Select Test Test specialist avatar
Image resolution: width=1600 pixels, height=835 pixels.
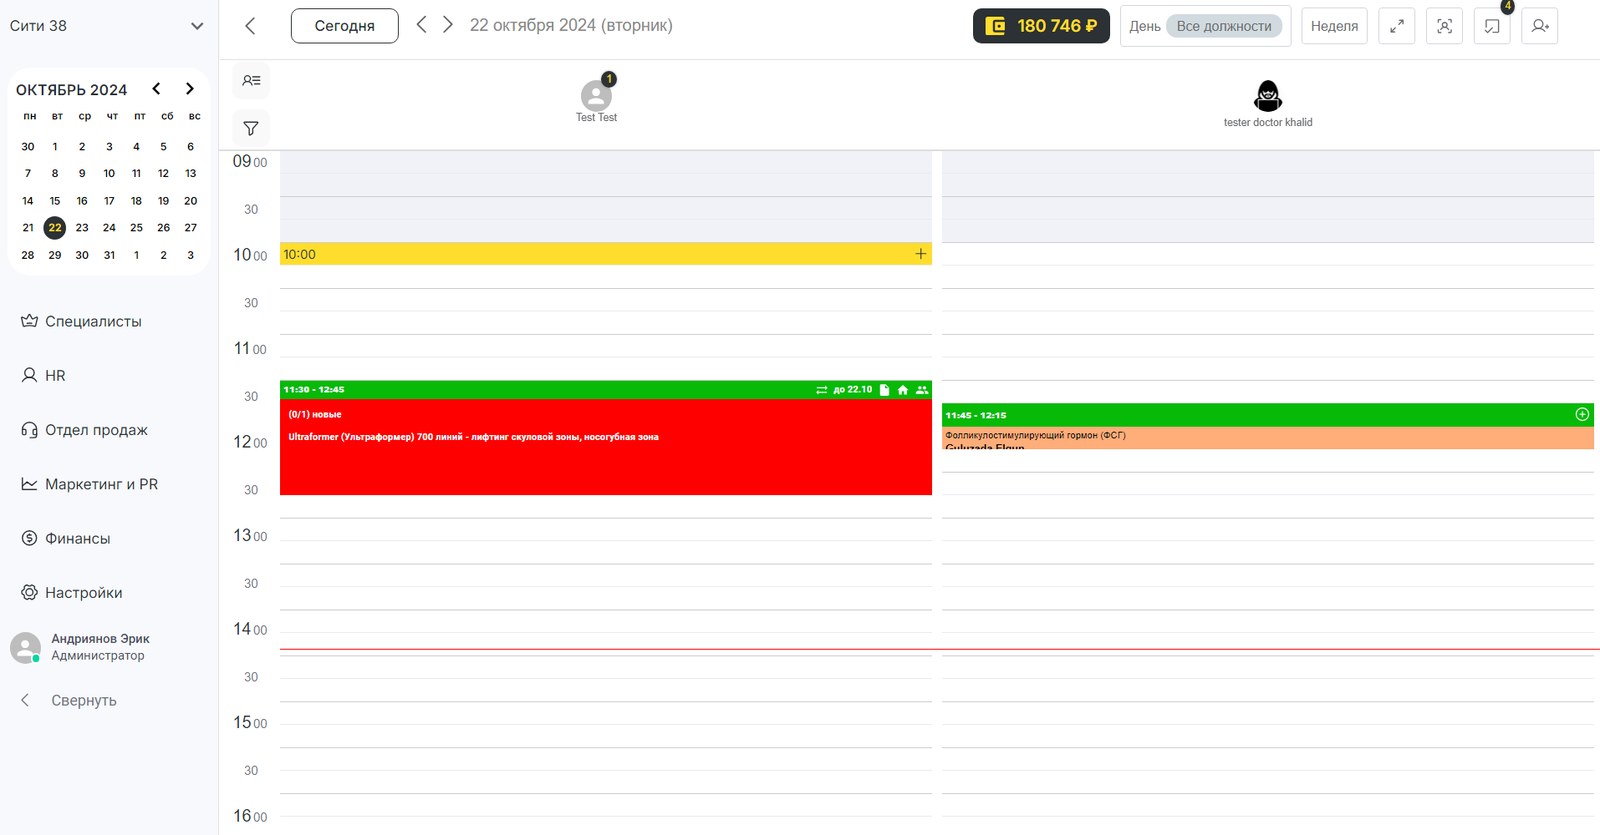596,96
